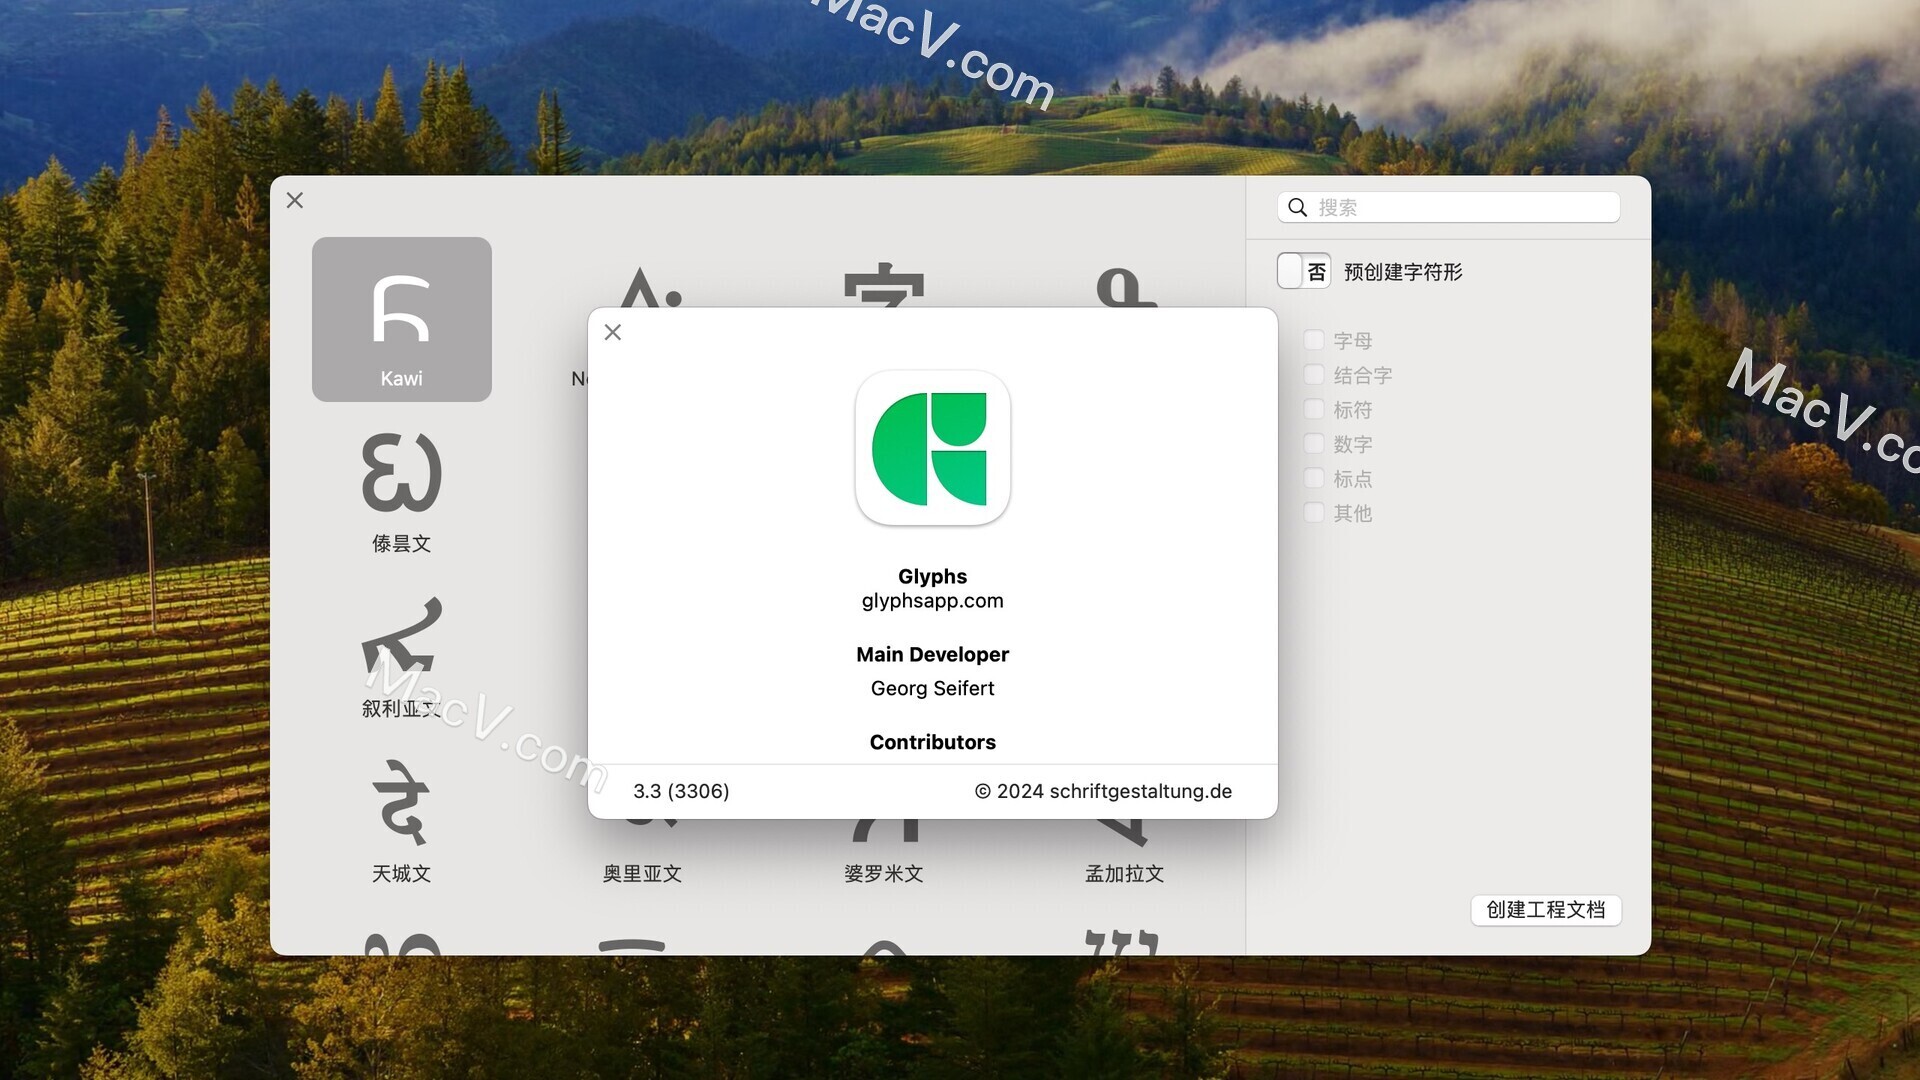This screenshot has height=1080, width=1920.
Task: Click the © 2024 schriftgestaltung.de text
Action: point(1103,791)
